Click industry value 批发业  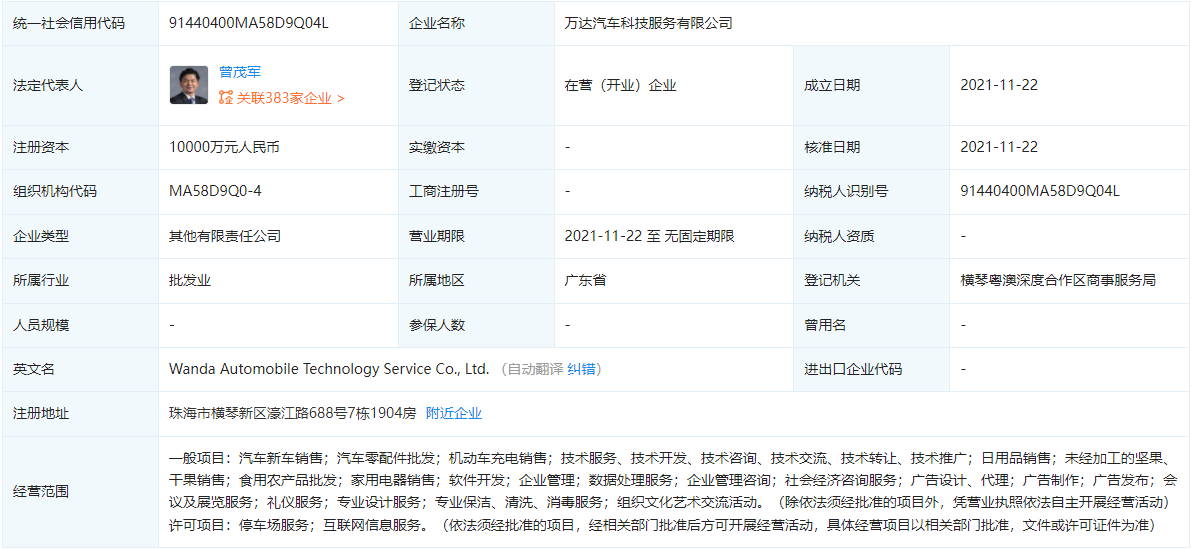click(189, 281)
